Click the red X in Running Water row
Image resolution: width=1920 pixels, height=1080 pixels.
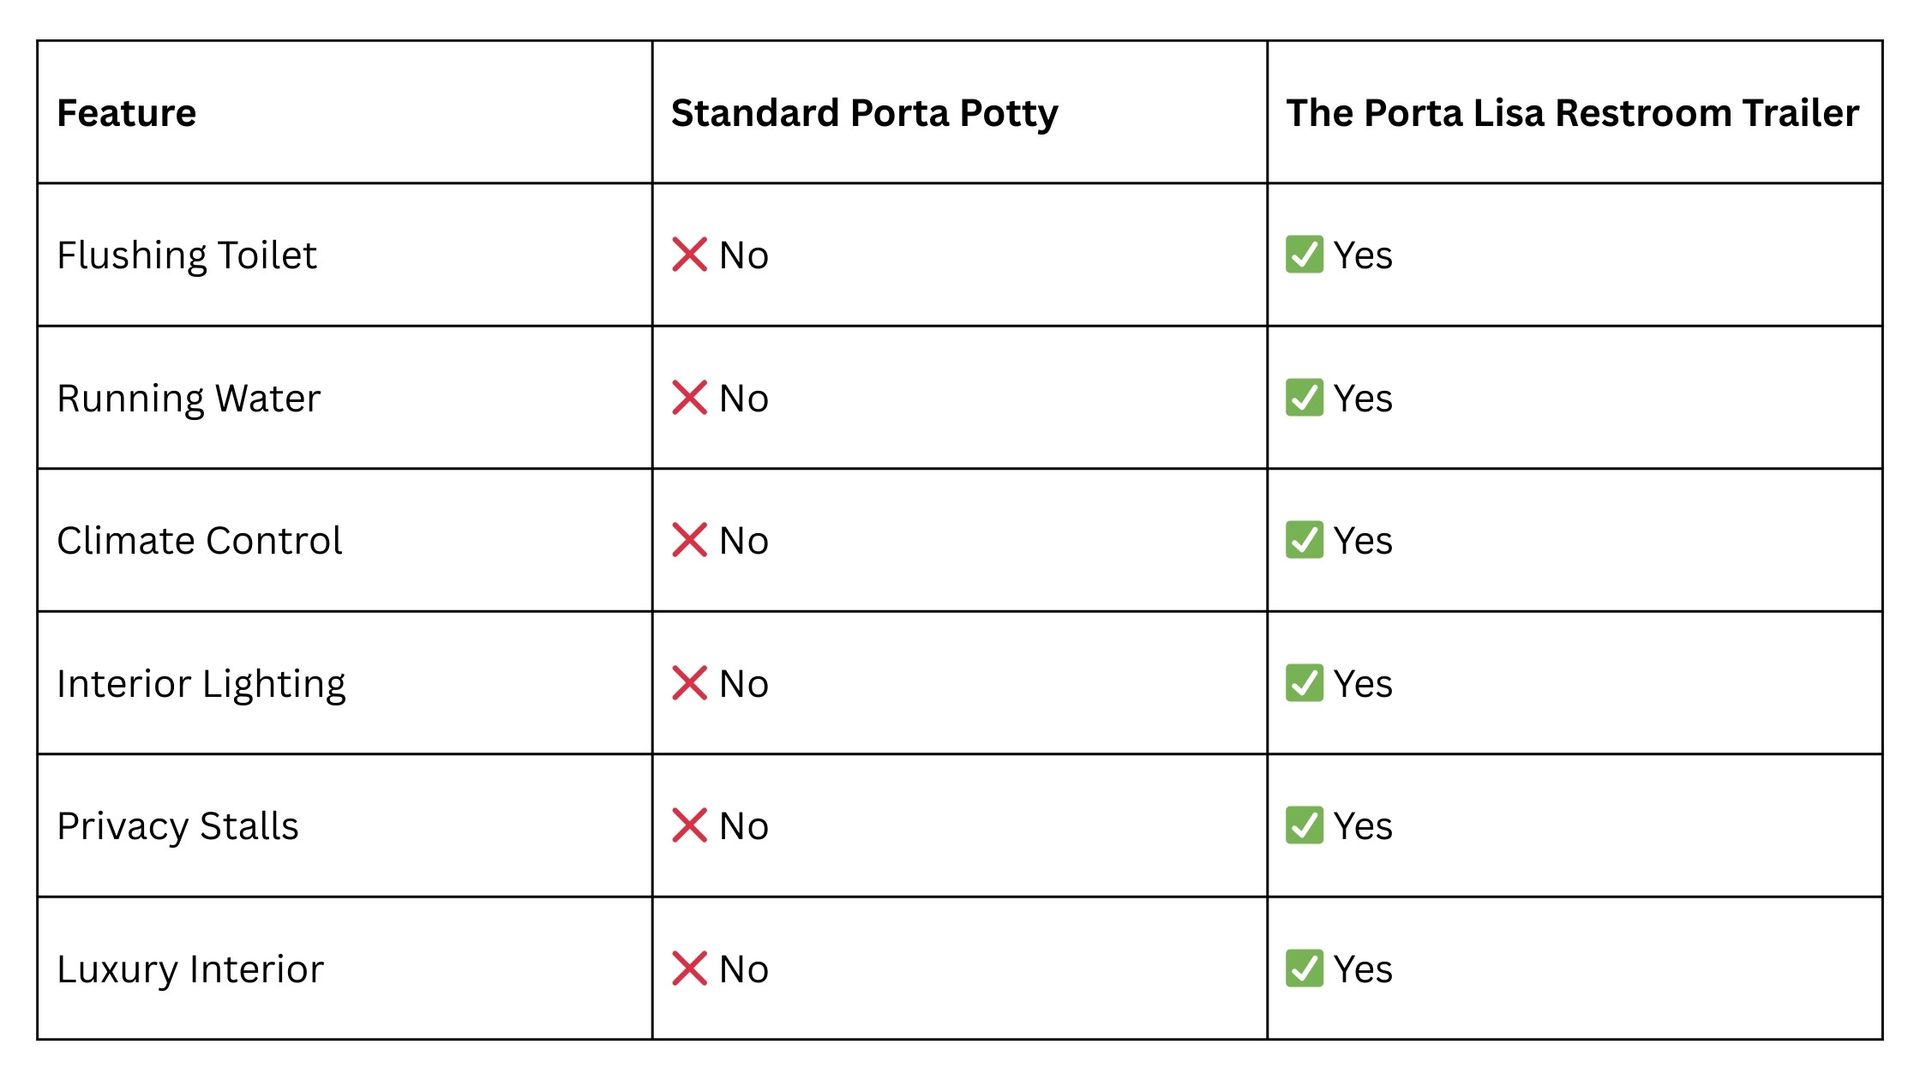pos(689,398)
